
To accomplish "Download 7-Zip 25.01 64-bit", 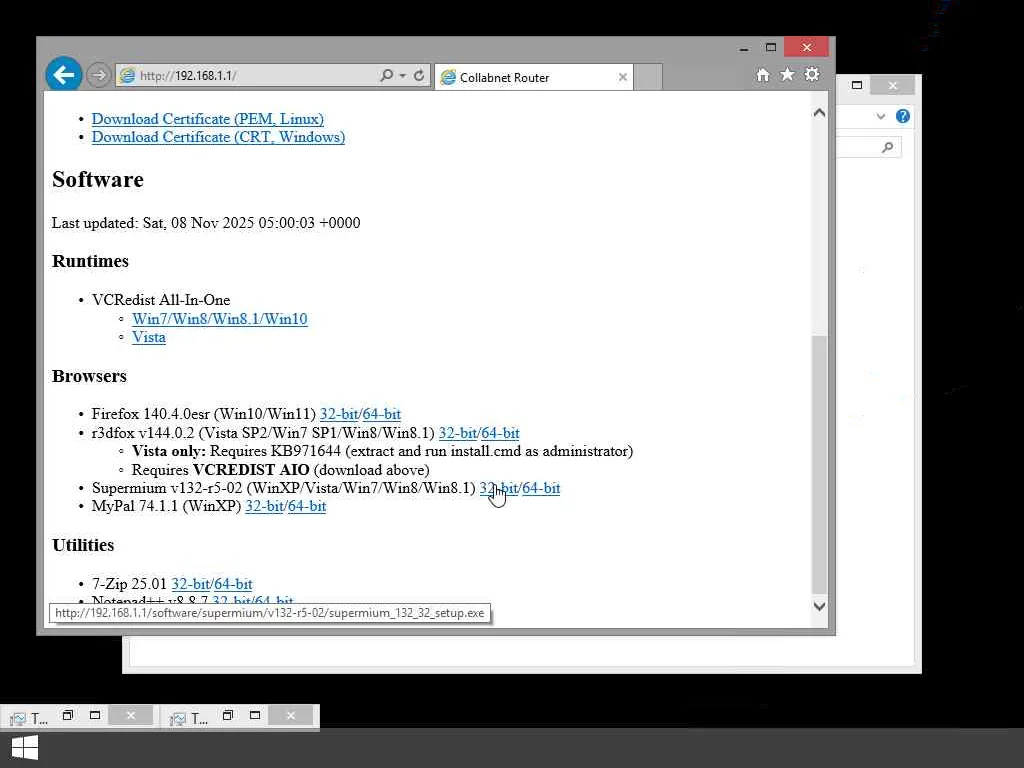I will [233, 584].
